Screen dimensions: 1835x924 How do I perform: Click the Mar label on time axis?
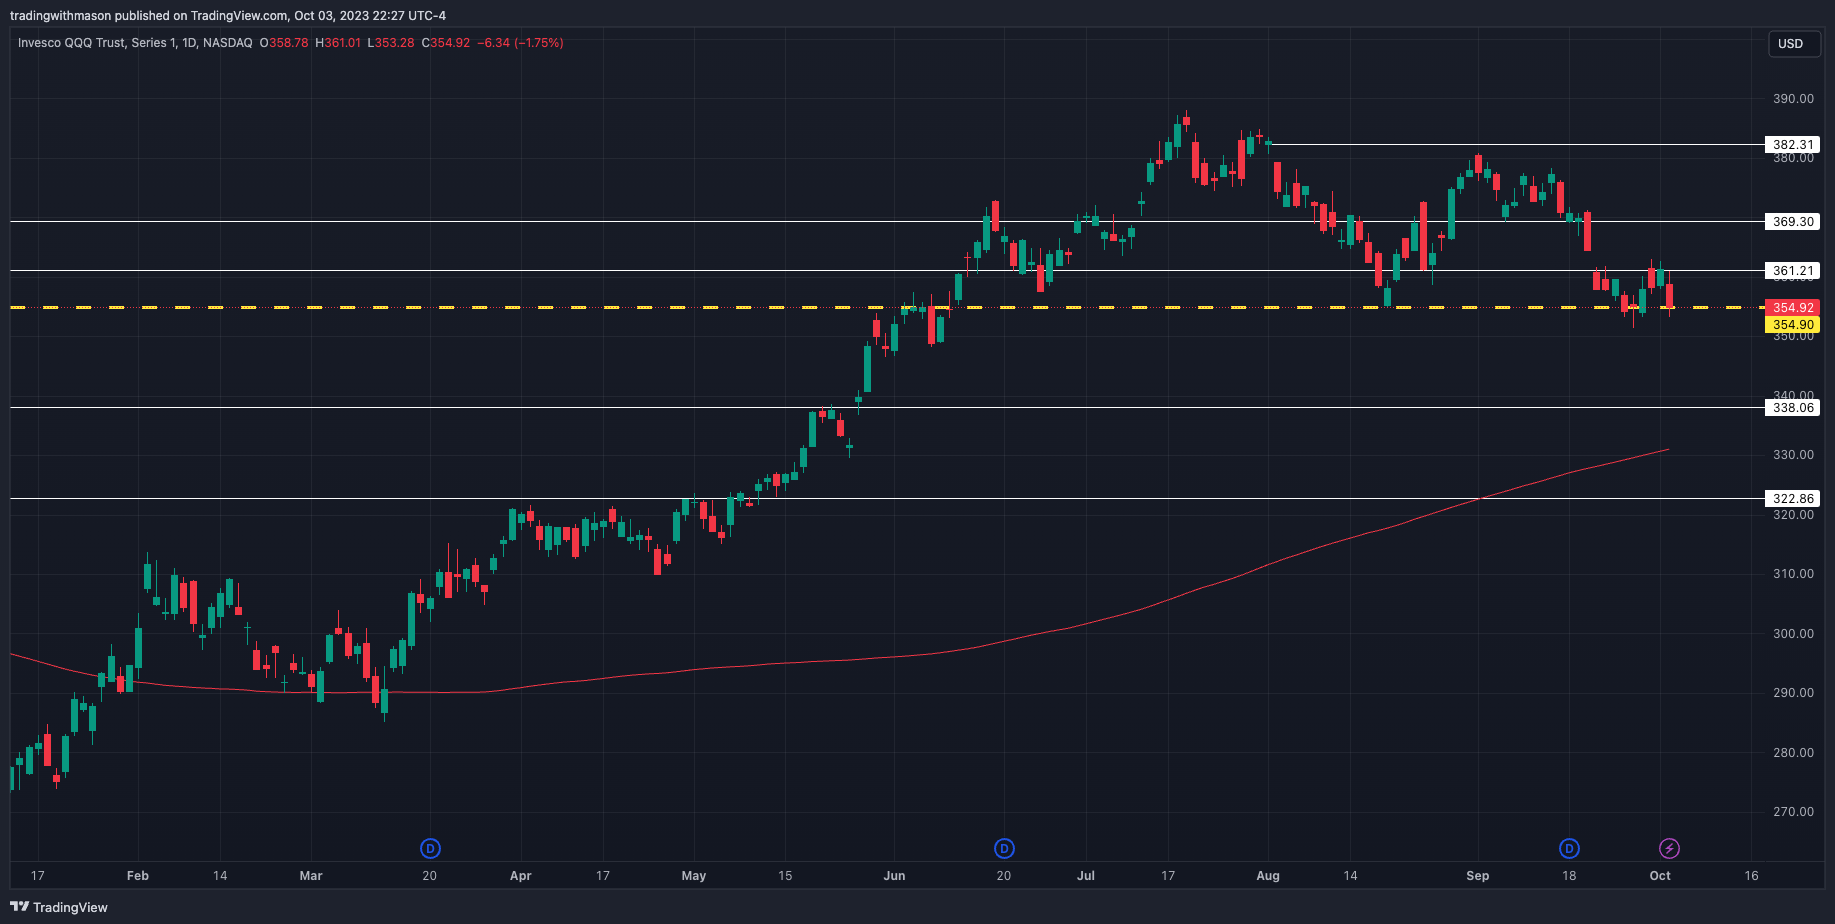click(x=311, y=876)
